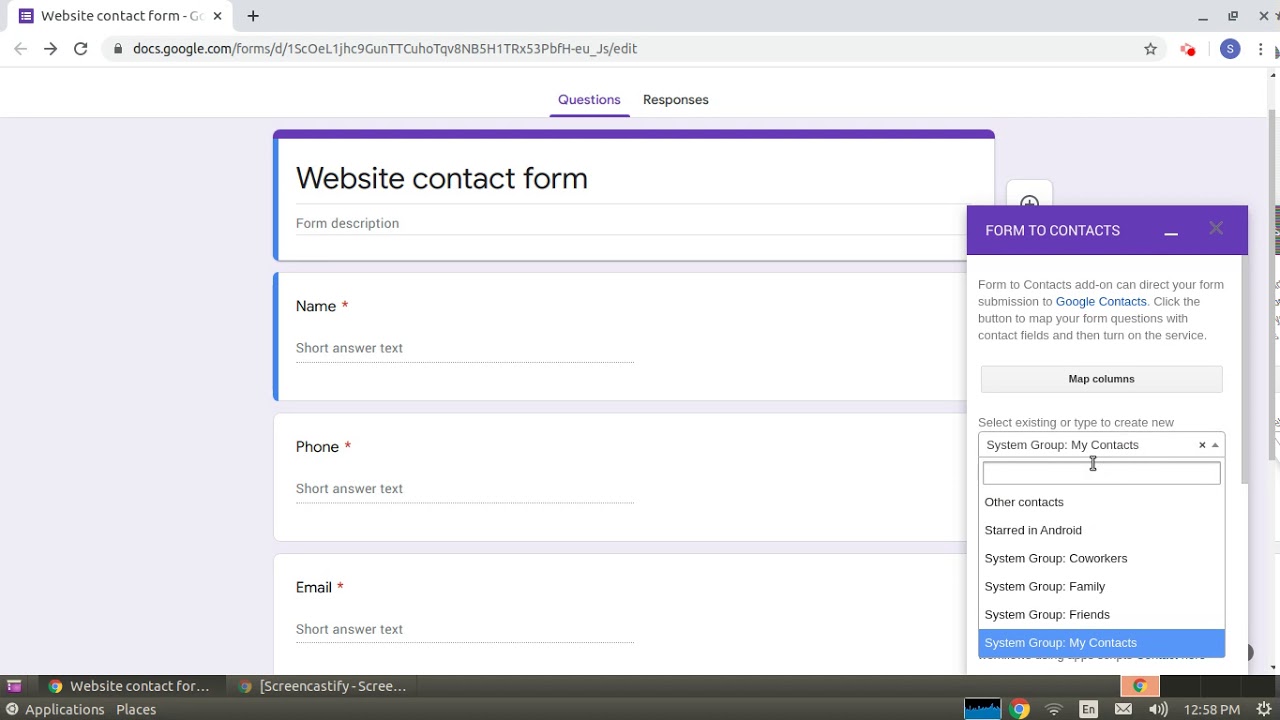Image resolution: width=1280 pixels, height=720 pixels.
Task: Switch to the Responses tab
Action: pos(676,100)
